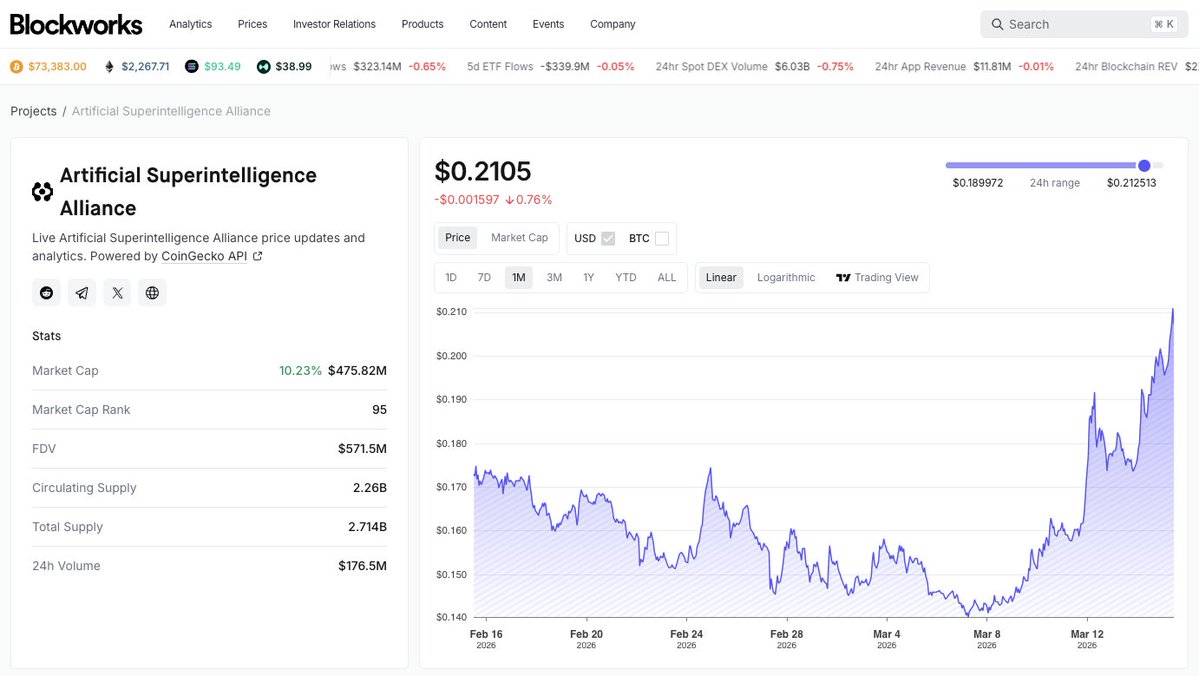The width and height of the screenshot is (1199, 676).
Task: Click the 24hr App Revenue ticker entry
Action: coord(964,67)
